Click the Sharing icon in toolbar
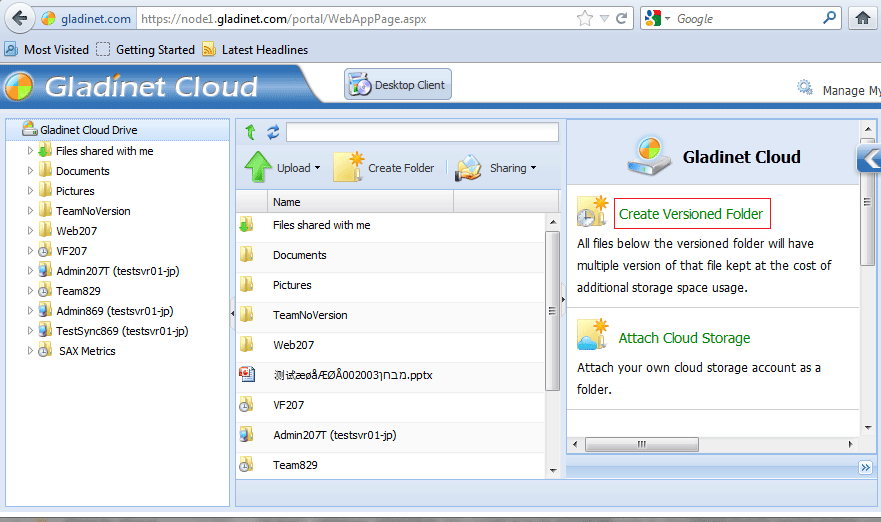The height and width of the screenshot is (522, 881). coord(468,168)
